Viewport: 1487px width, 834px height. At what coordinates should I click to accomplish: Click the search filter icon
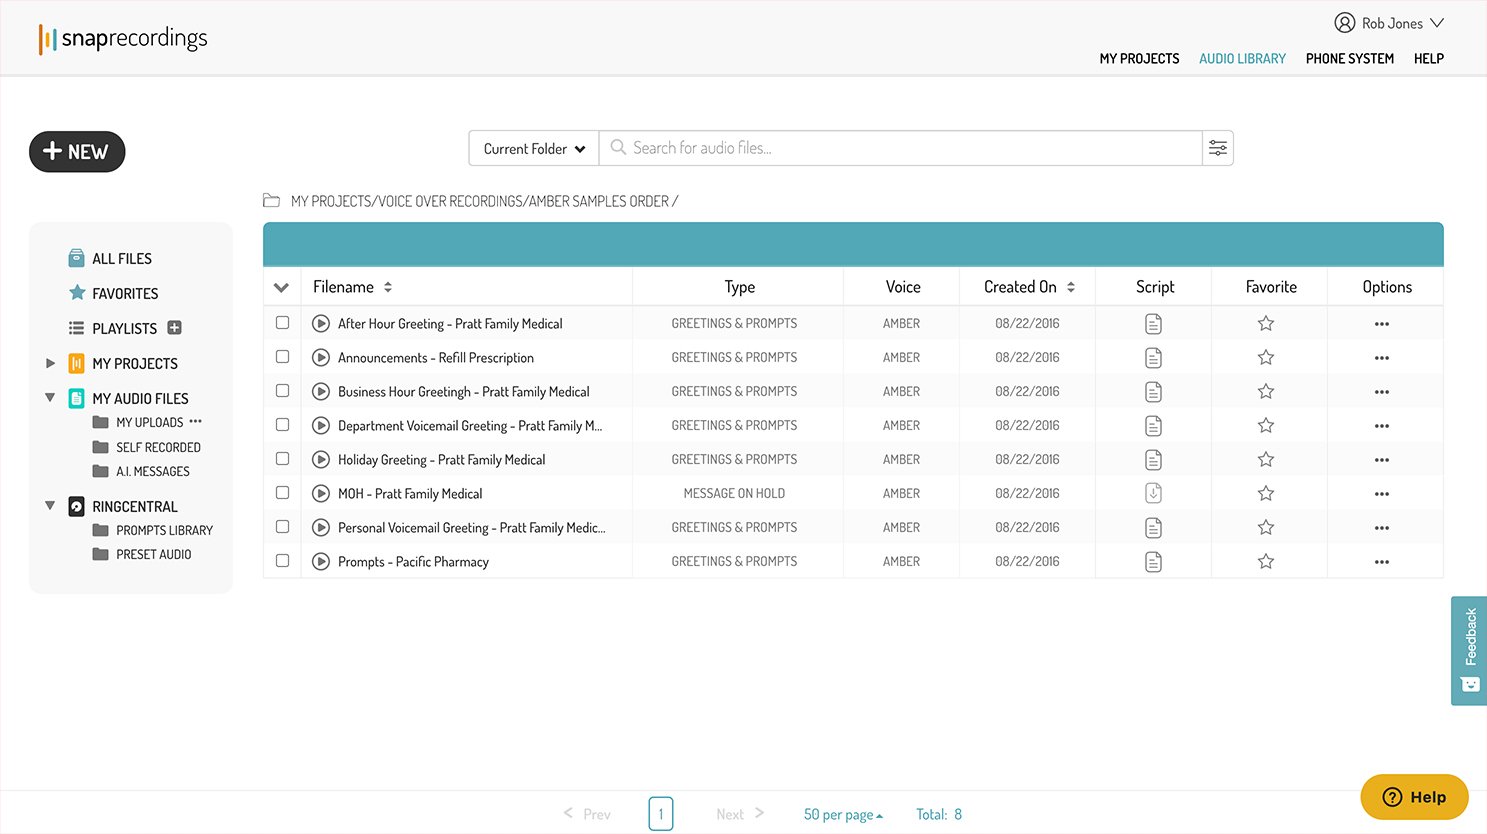coord(1218,147)
